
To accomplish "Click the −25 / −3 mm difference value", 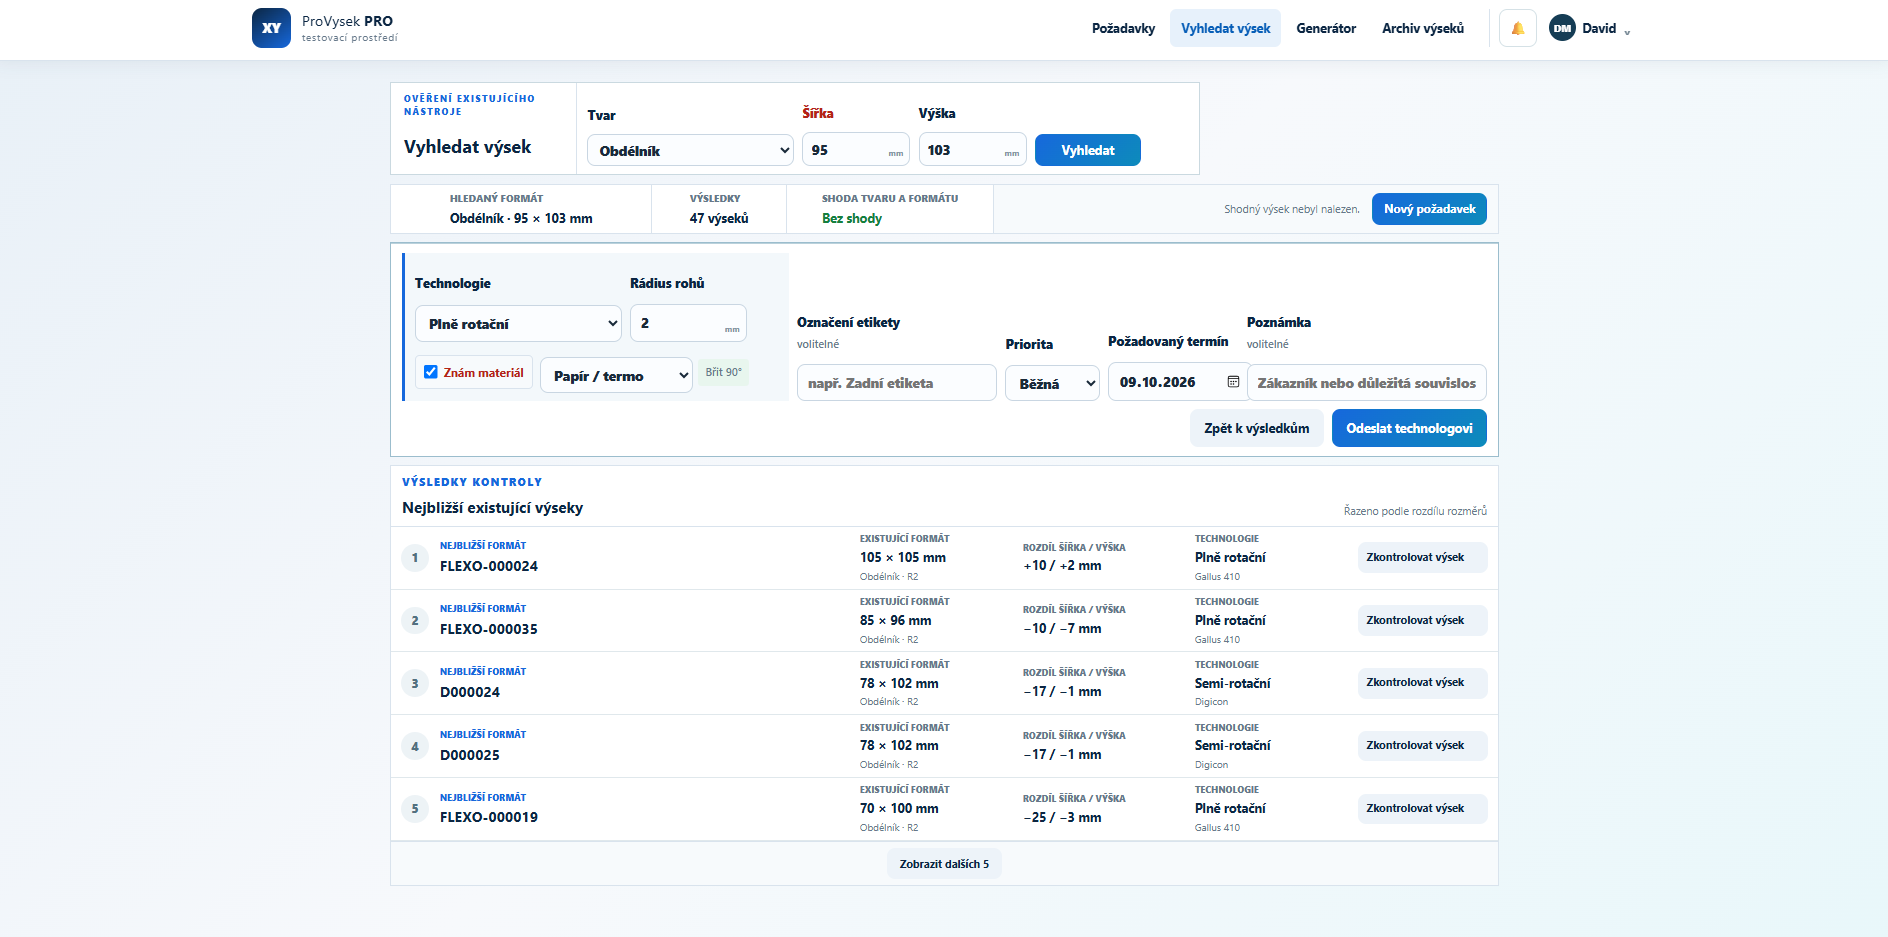I will coord(1062,817).
